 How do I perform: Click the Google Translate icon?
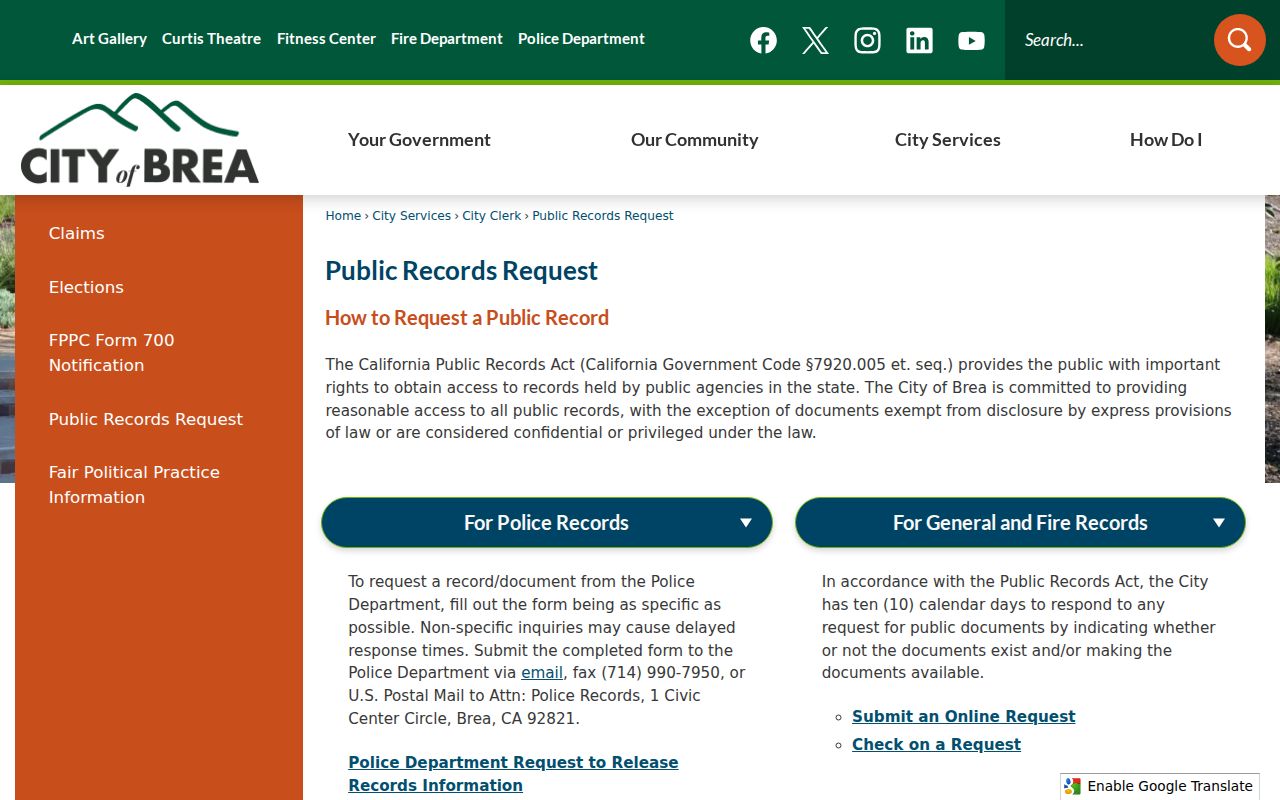click(1073, 786)
